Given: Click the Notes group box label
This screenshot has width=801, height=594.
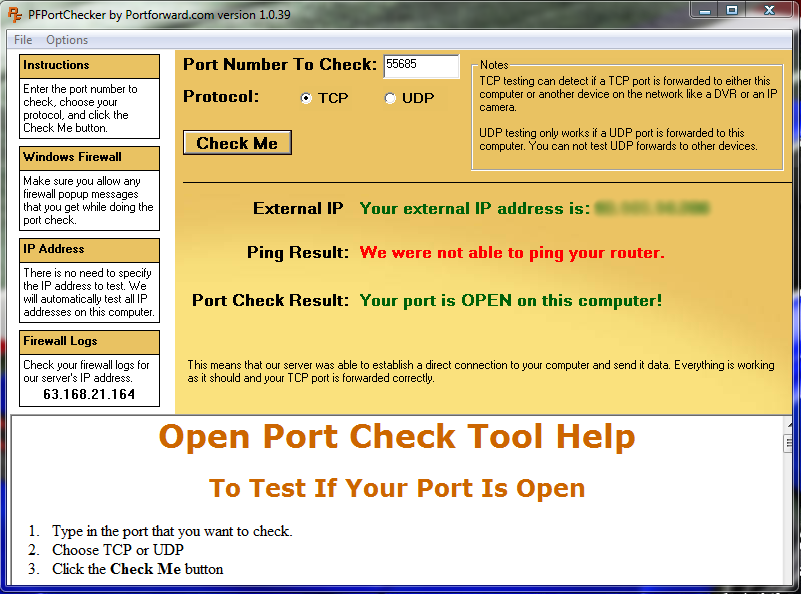Looking at the screenshot, I should coord(494,65).
